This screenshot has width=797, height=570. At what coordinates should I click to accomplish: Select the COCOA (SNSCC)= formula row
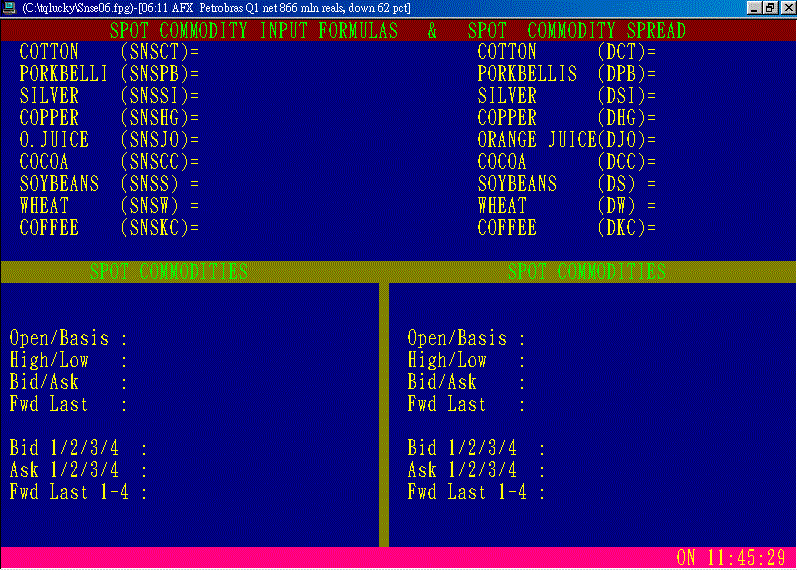[109, 162]
